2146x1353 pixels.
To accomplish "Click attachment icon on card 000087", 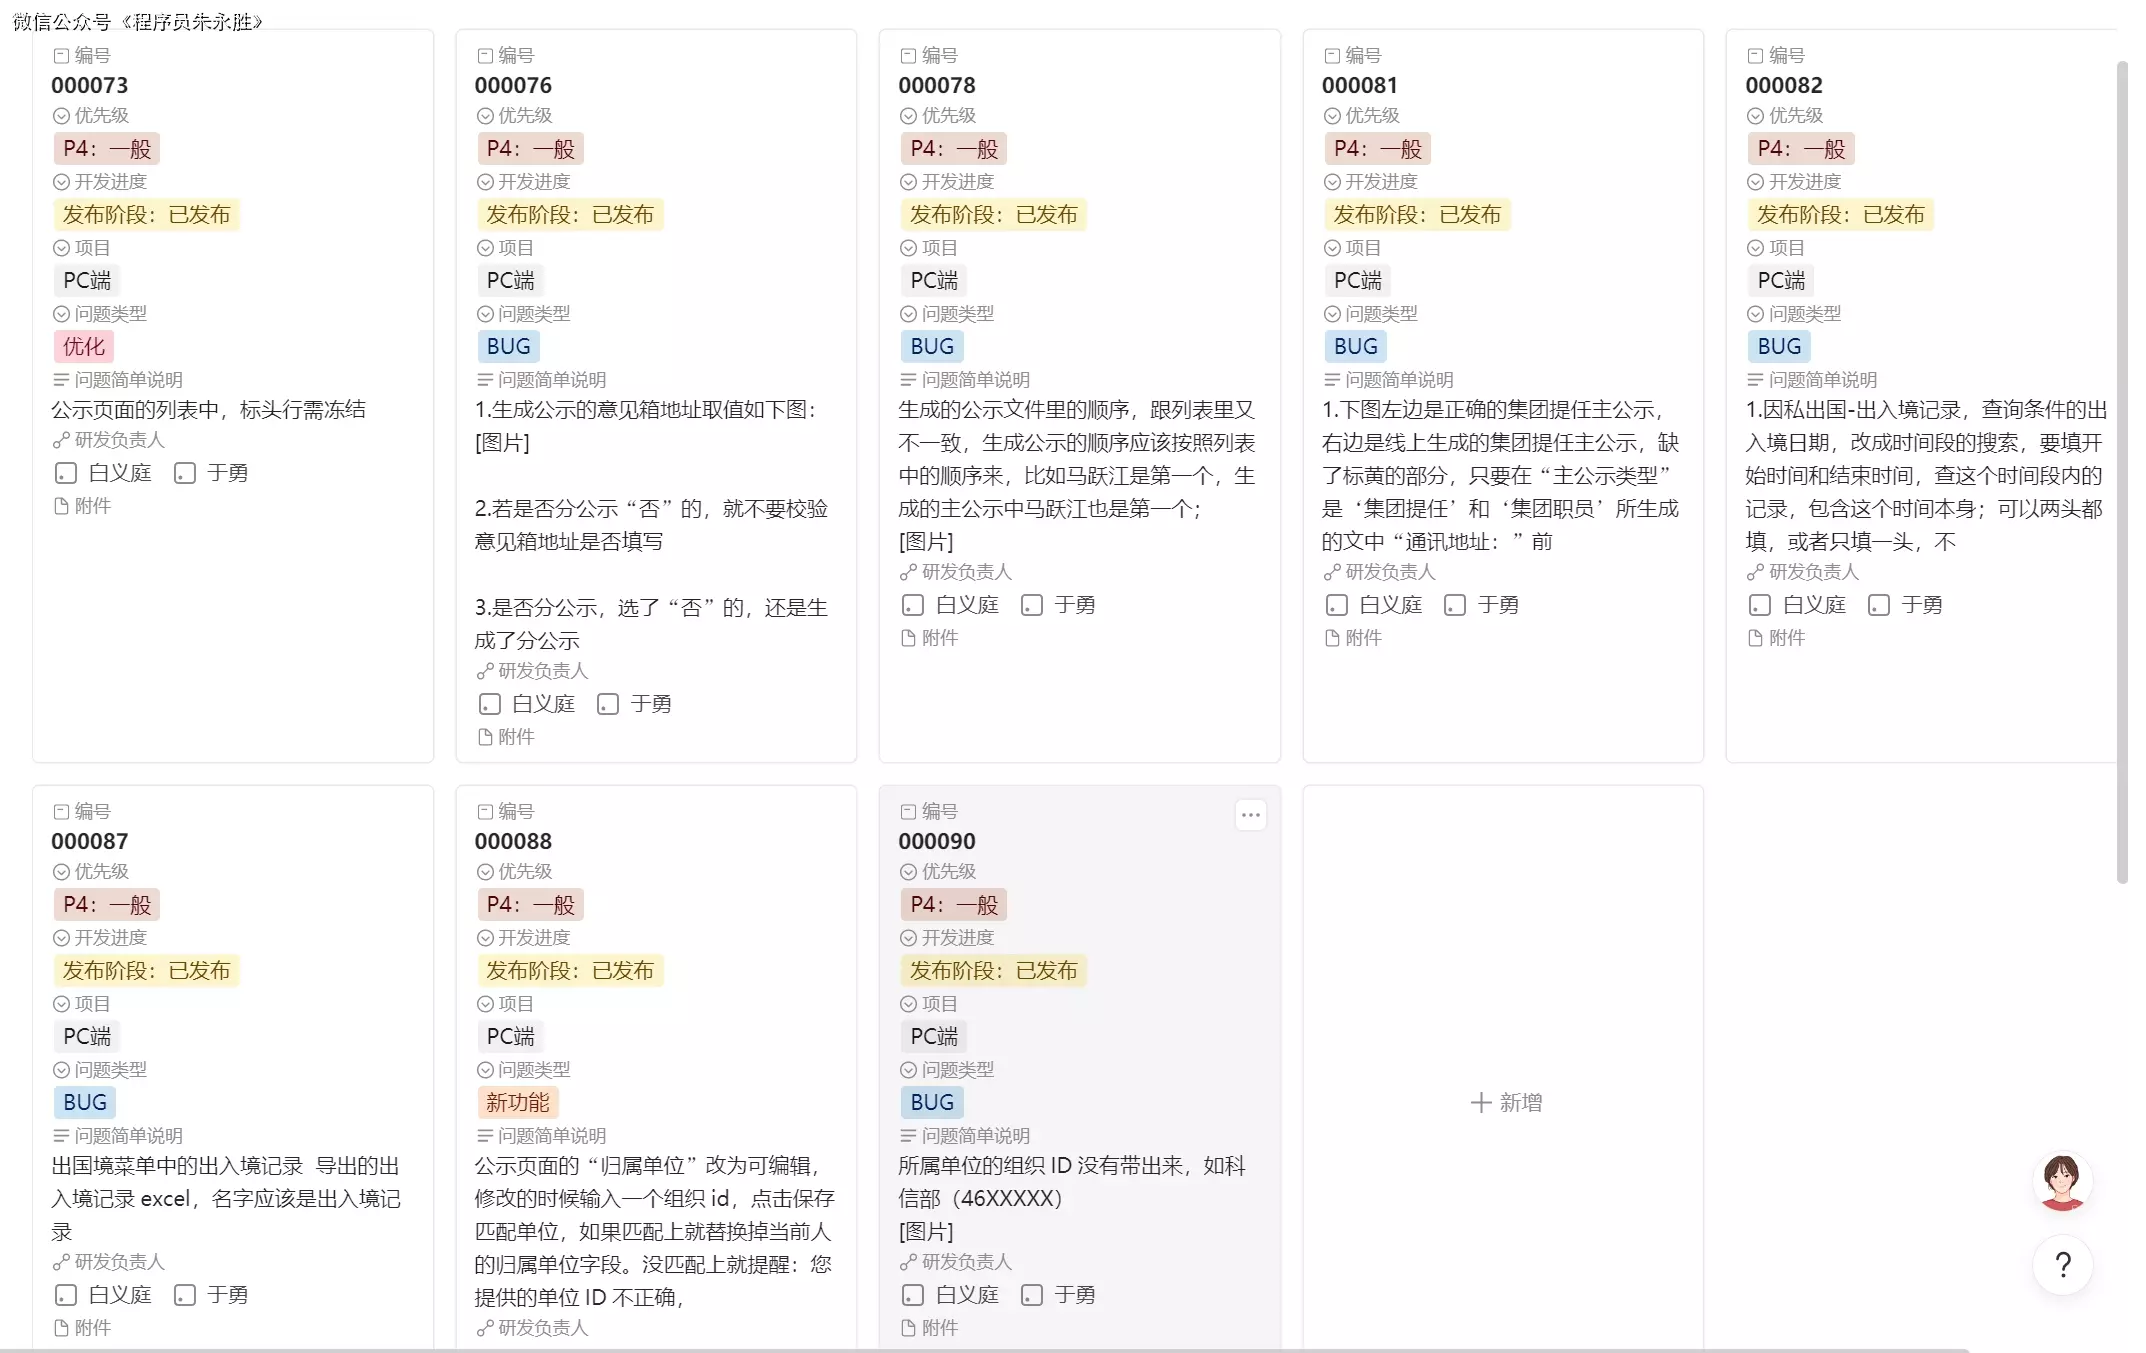I will [x=61, y=1328].
